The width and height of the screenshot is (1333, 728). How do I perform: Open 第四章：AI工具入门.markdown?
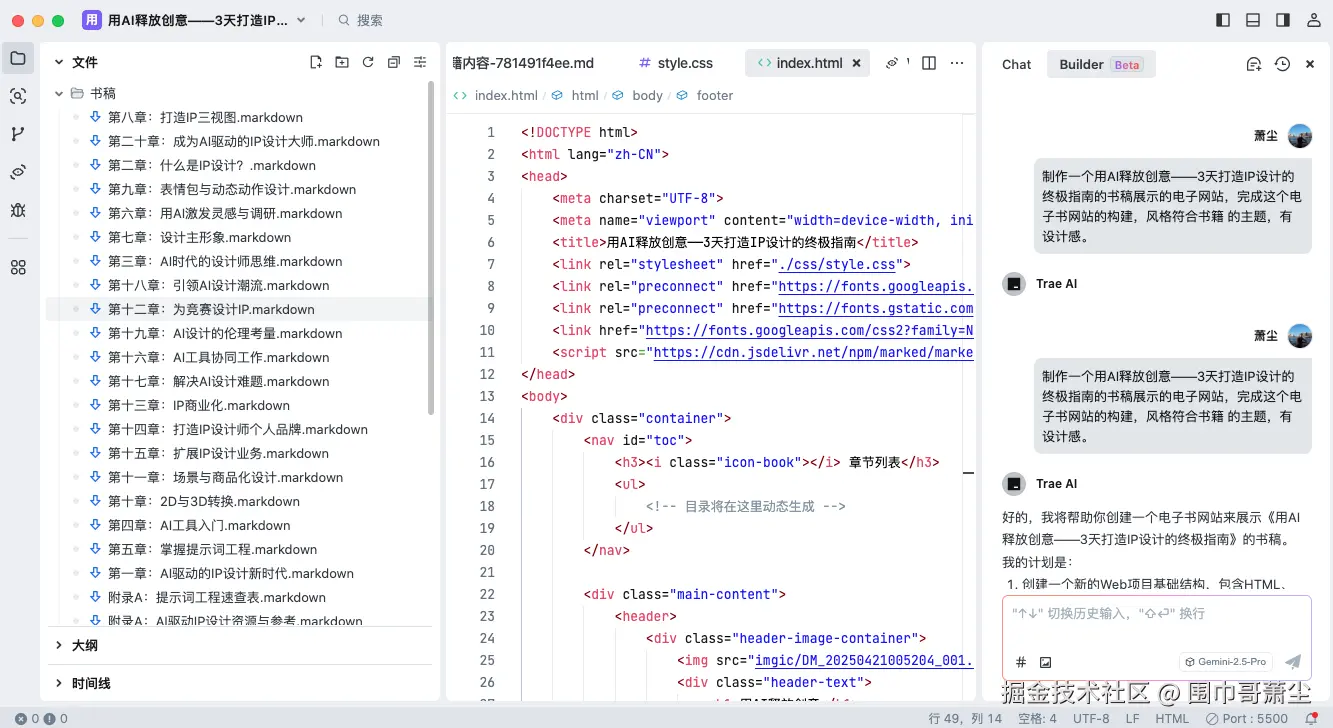click(199, 525)
